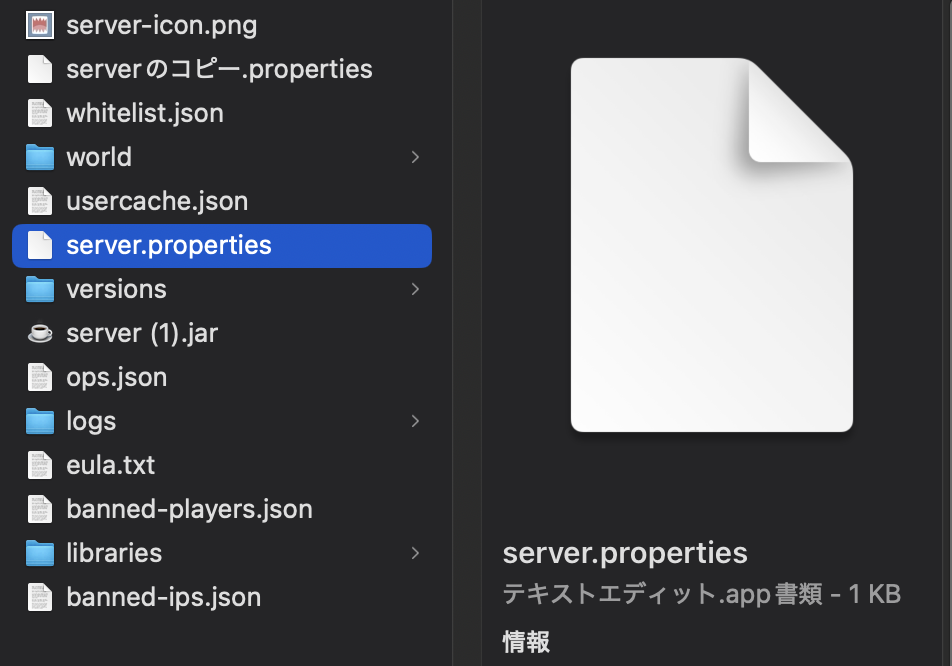Click the logs folder icon
The image size is (952, 666).
click(x=39, y=421)
